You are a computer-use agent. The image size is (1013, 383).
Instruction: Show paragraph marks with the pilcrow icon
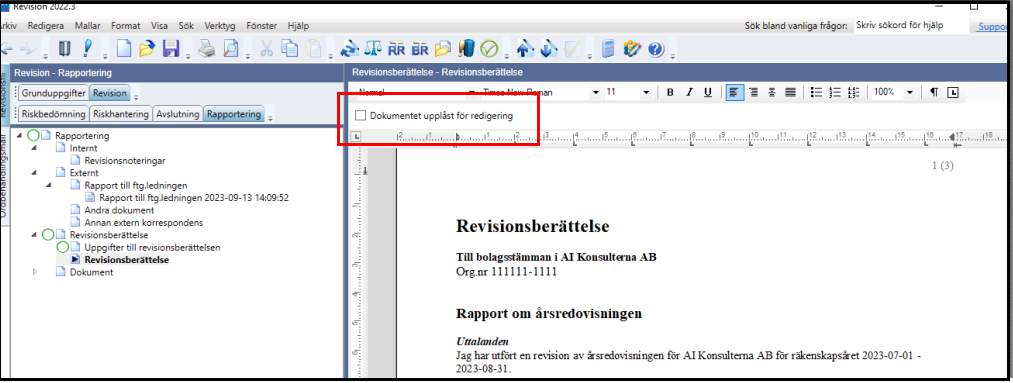pyautogui.click(x=934, y=92)
